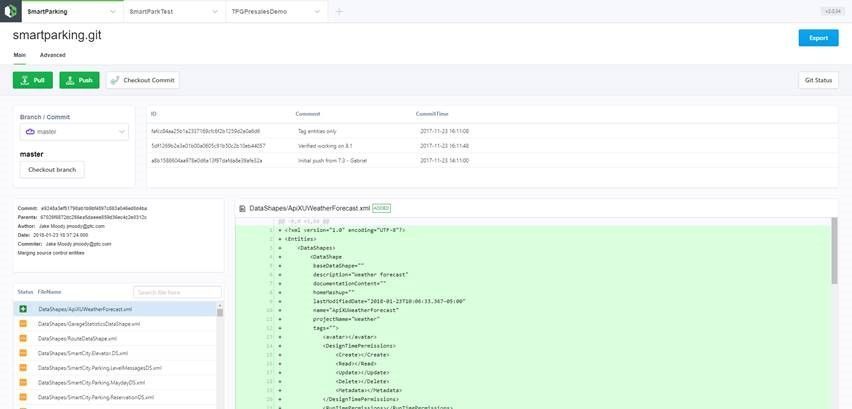Screen dimensions: 852x409
Task: Click commit time 2017-11-23 16:11:00
Action: pos(444,131)
